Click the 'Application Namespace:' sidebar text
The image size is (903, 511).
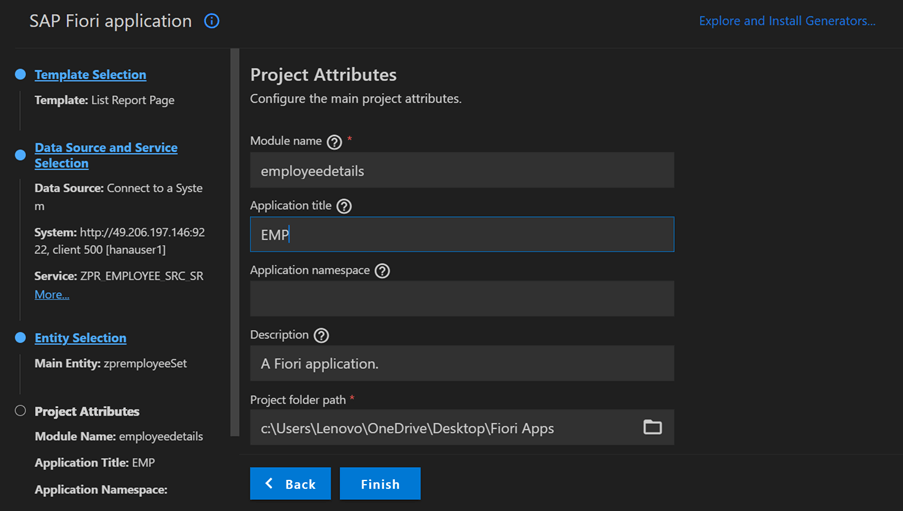(x=101, y=490)
